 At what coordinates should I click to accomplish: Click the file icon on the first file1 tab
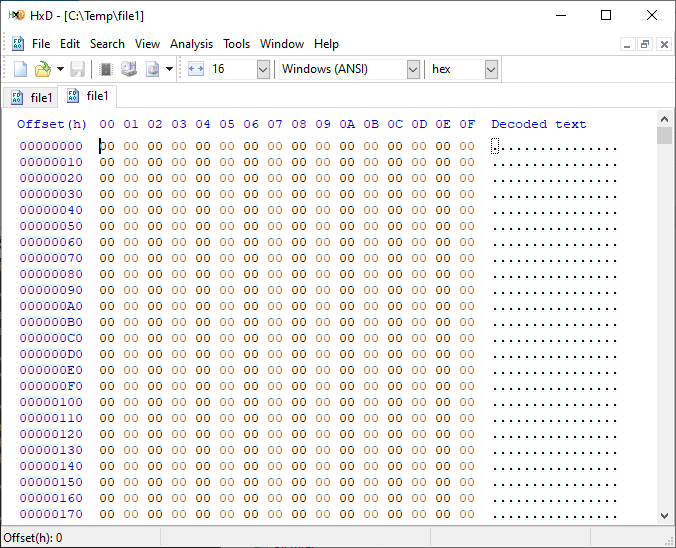click(17, 97)
